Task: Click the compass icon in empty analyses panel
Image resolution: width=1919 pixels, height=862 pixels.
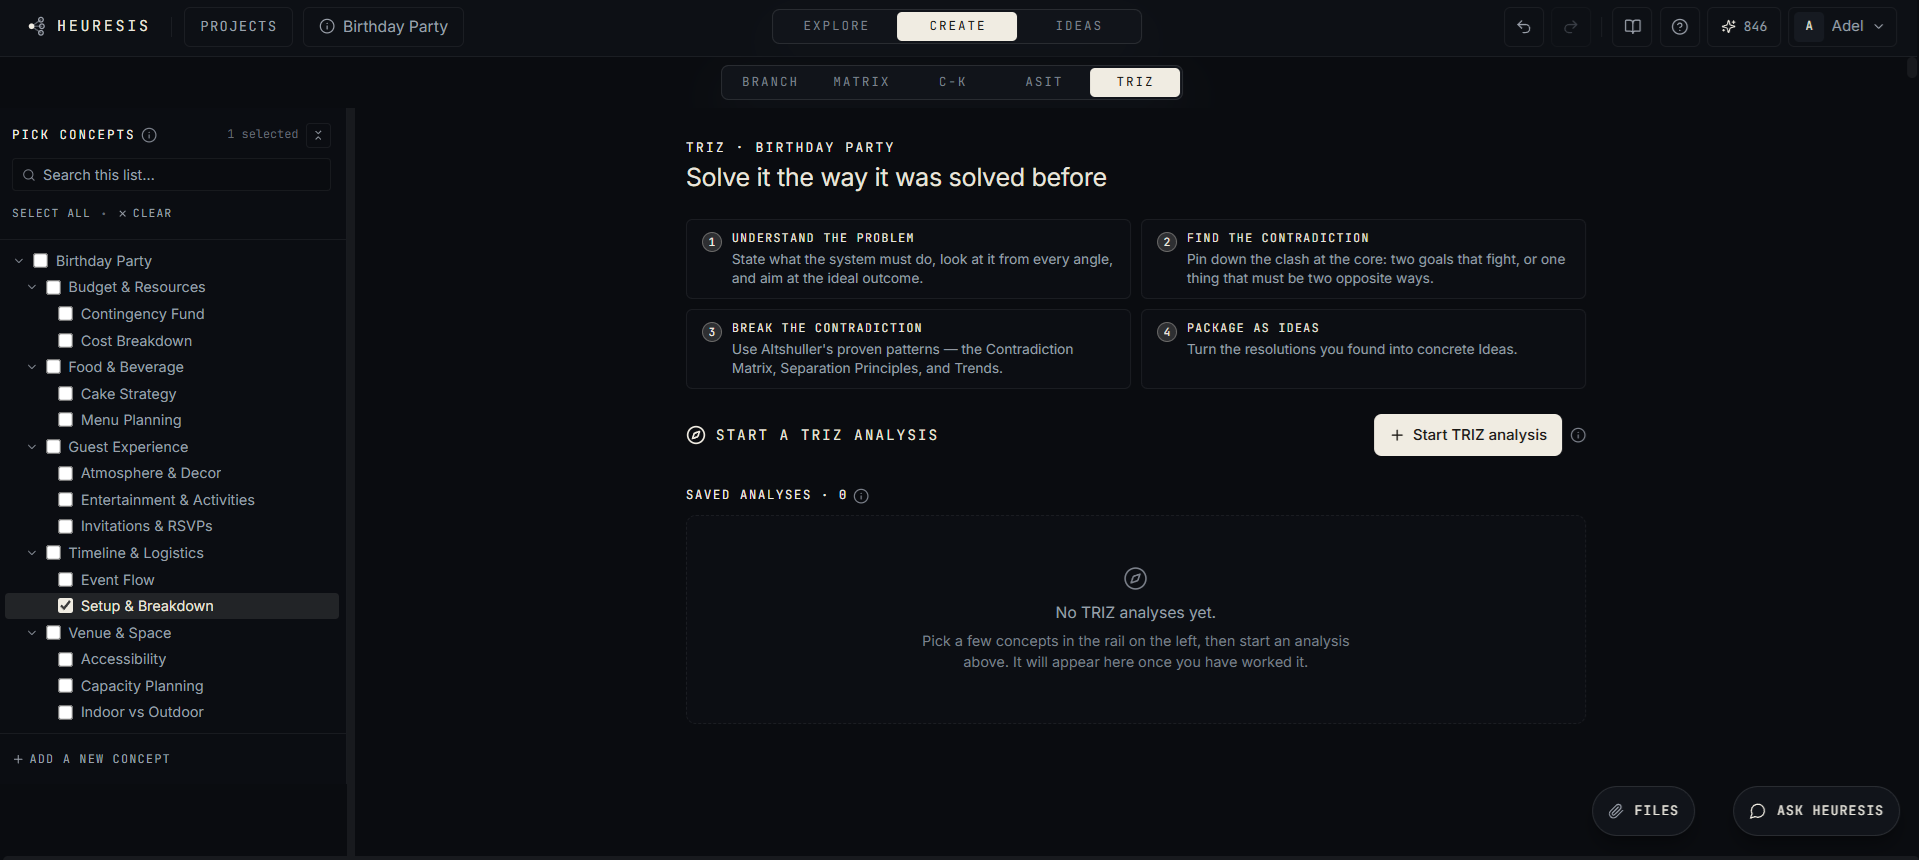Action: pyautogui.click(x=1135, y=578)
